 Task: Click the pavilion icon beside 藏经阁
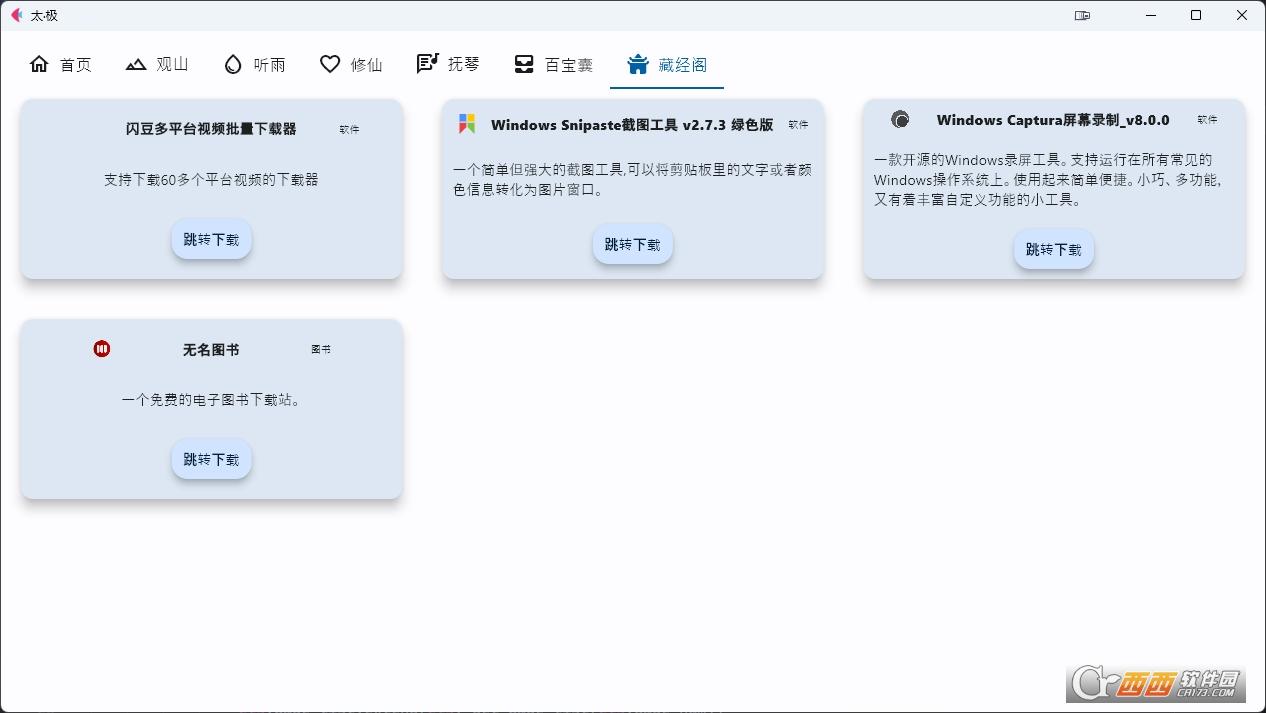(x=637, y=64)
